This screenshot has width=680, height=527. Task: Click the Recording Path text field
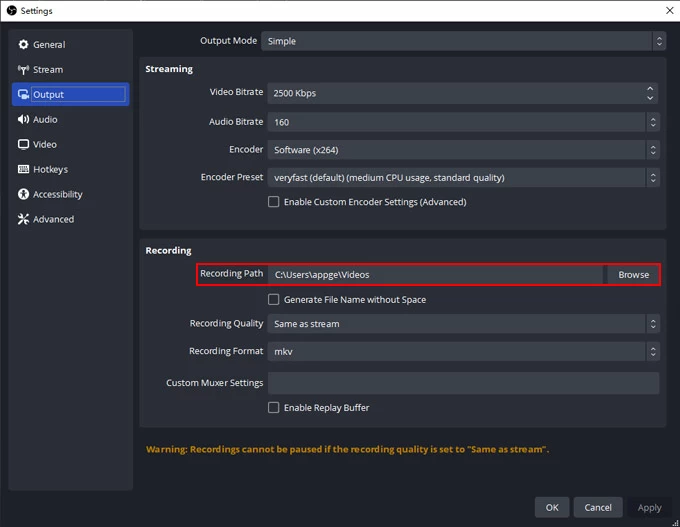[435, 275]
